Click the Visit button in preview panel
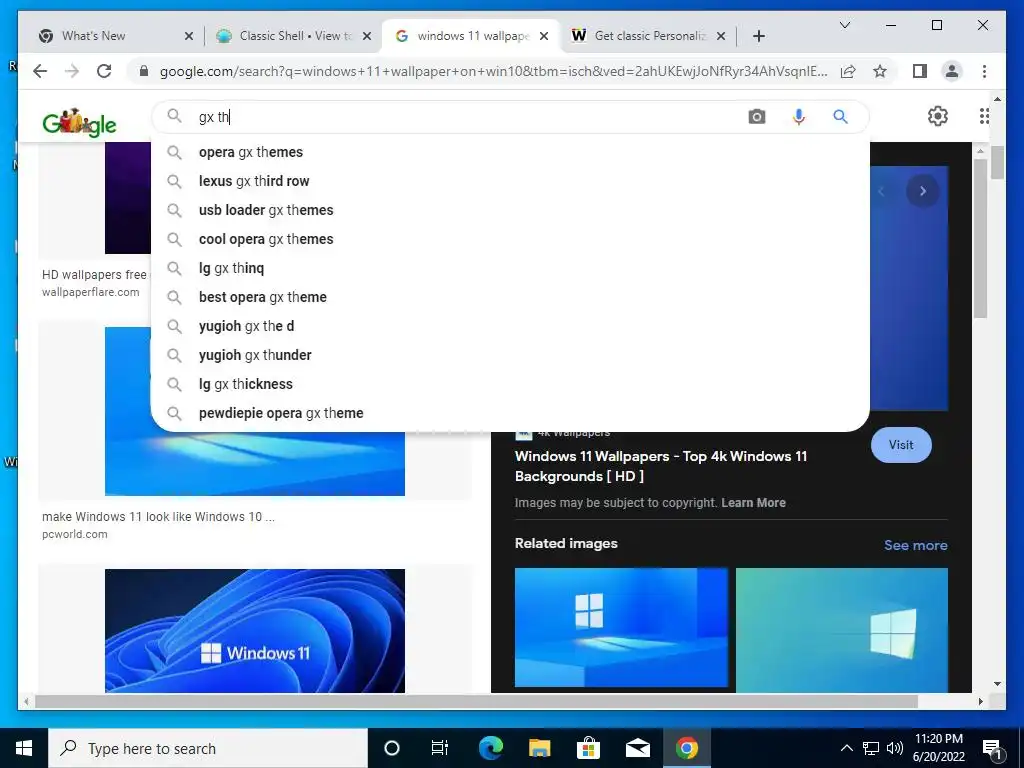1024x768 pixels. [x=901, y=445]
